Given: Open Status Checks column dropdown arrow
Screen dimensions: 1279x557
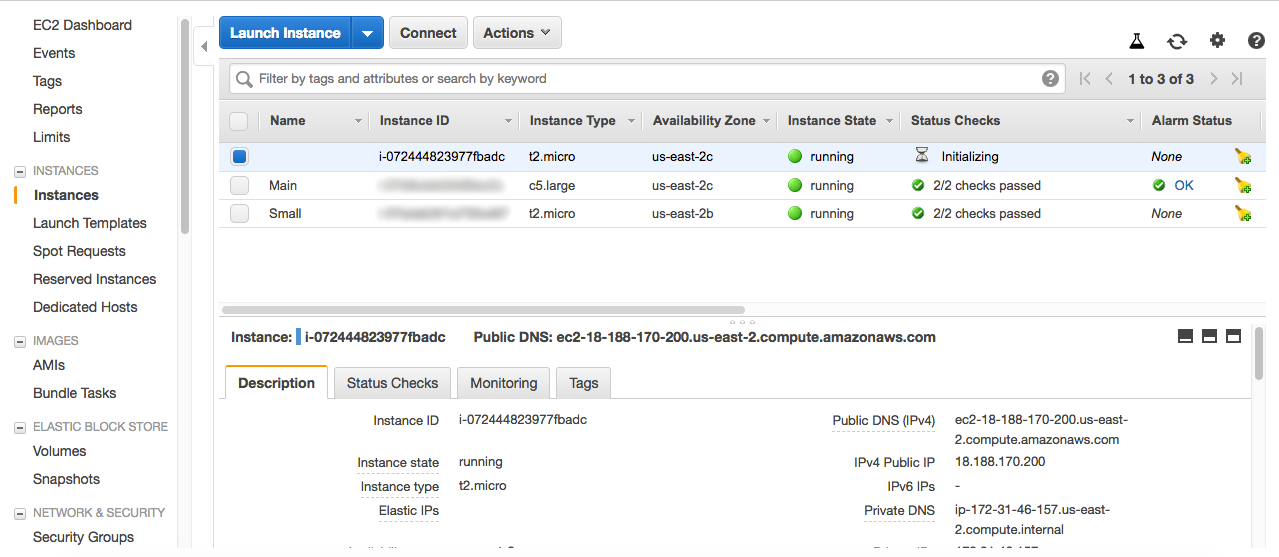Looking at the screenshot, I should pos(1131,121).
